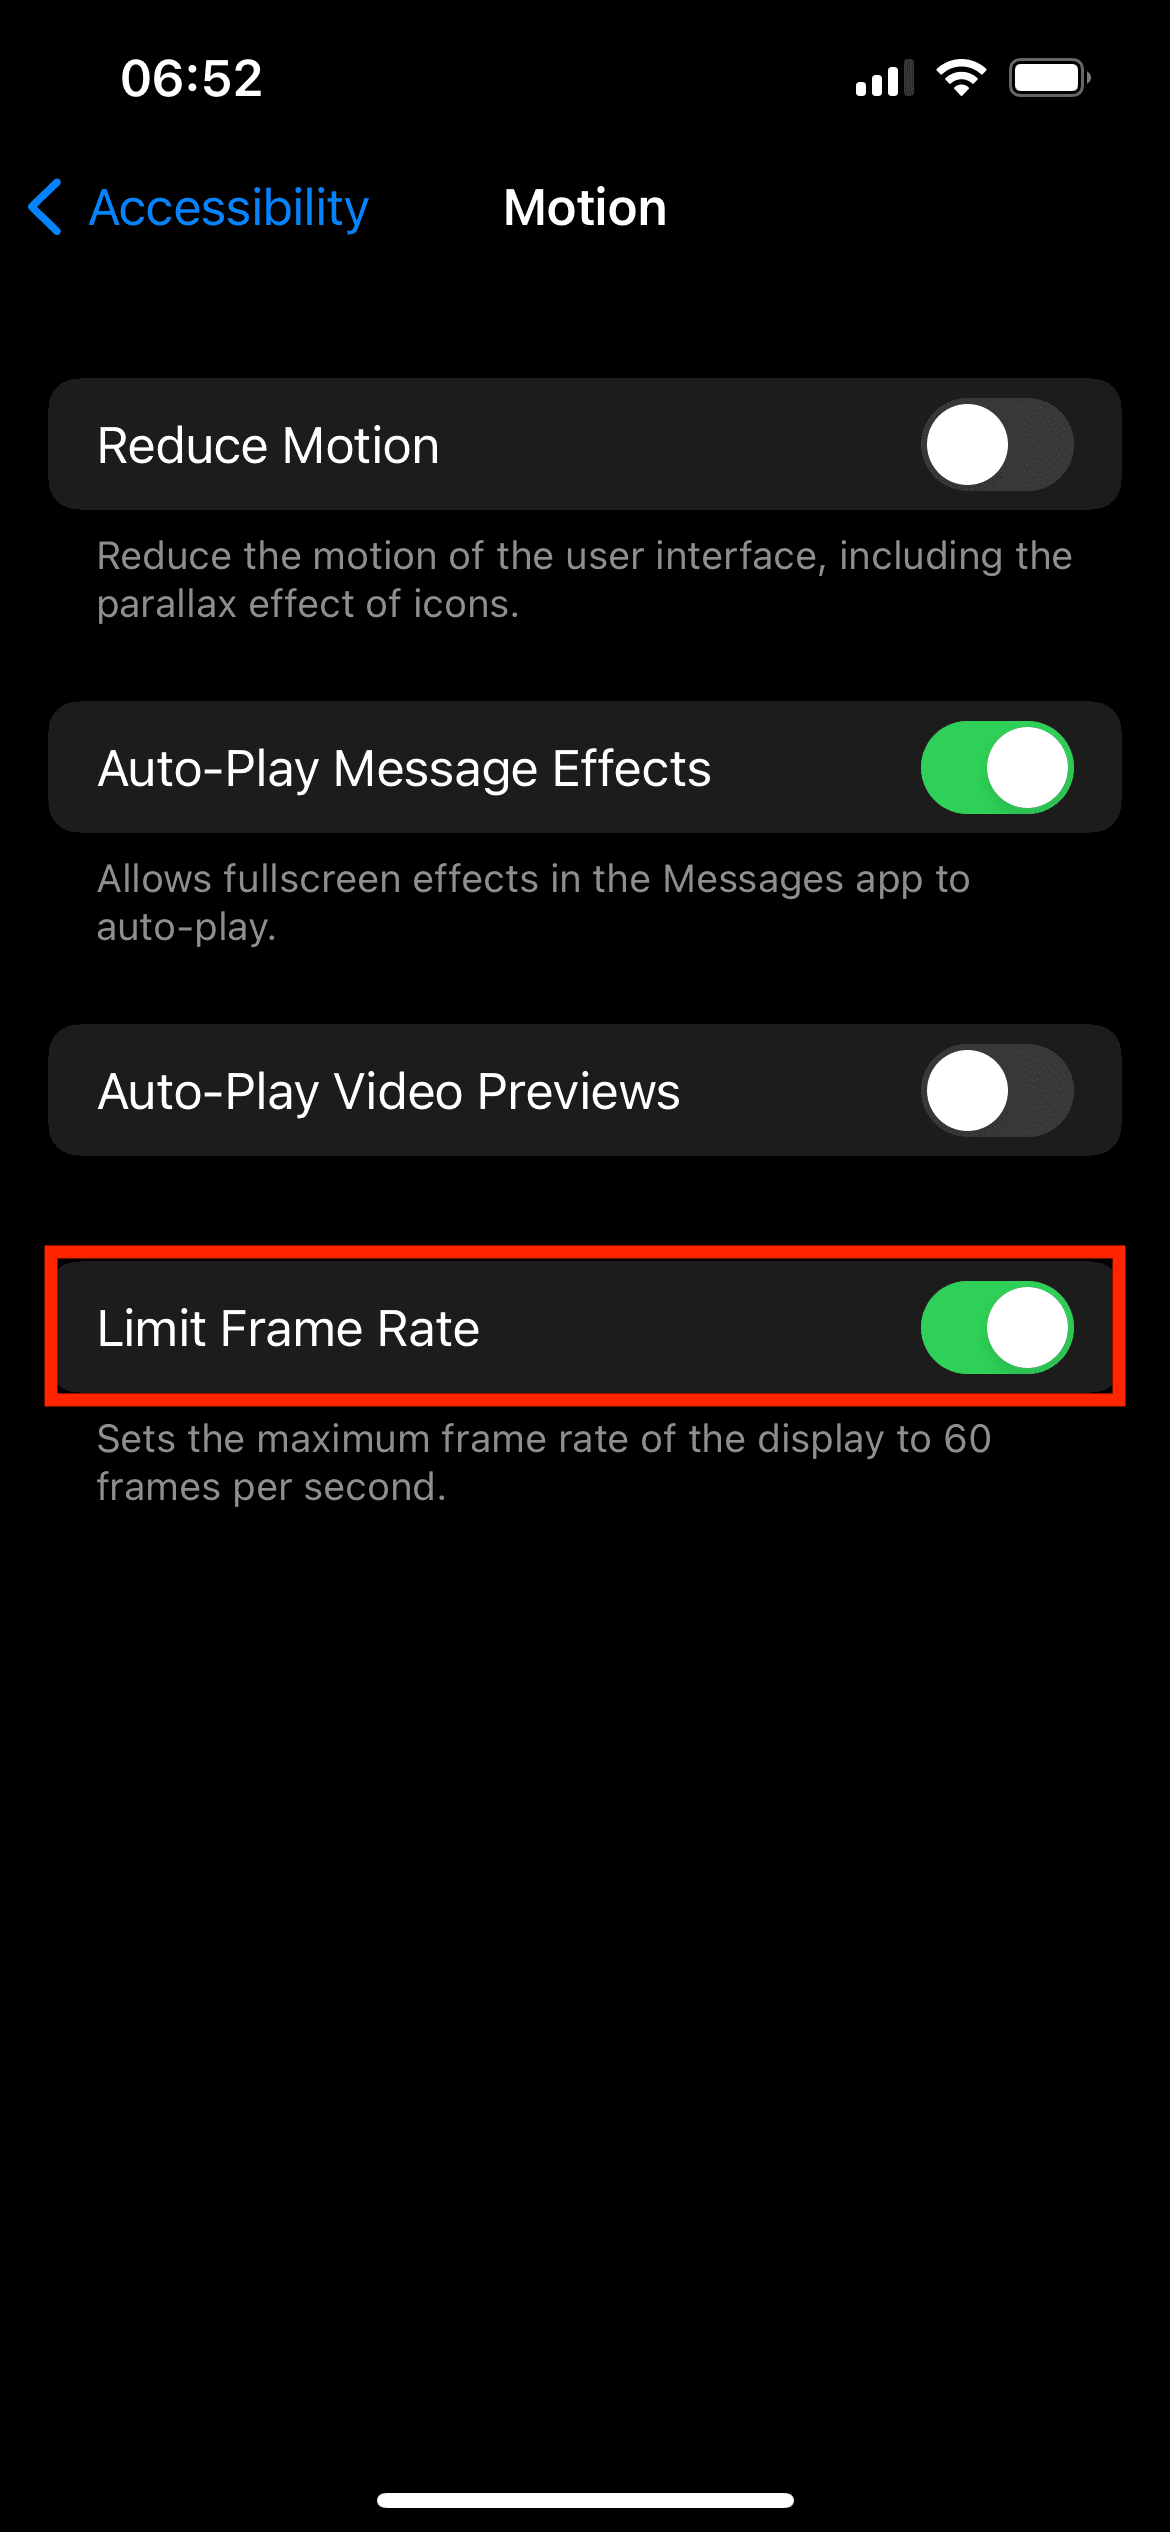Tap the cellular signal bars icon
Viewport: 1170px width, 2532px height.
pos(885,78)
